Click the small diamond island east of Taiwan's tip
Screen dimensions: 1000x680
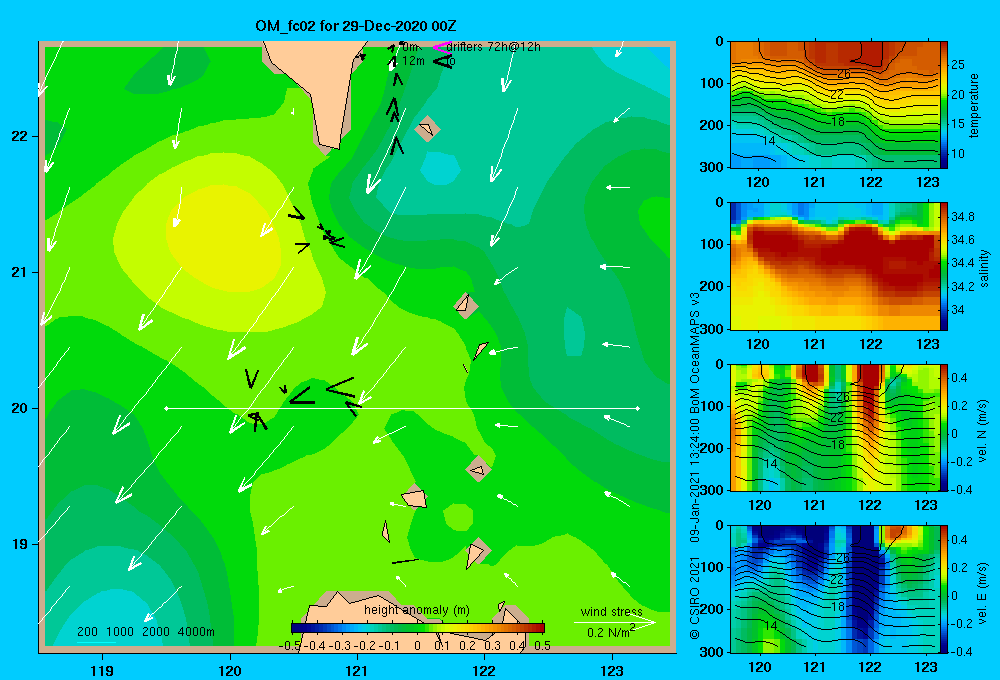pyautogui.click(x=427, y=129)
